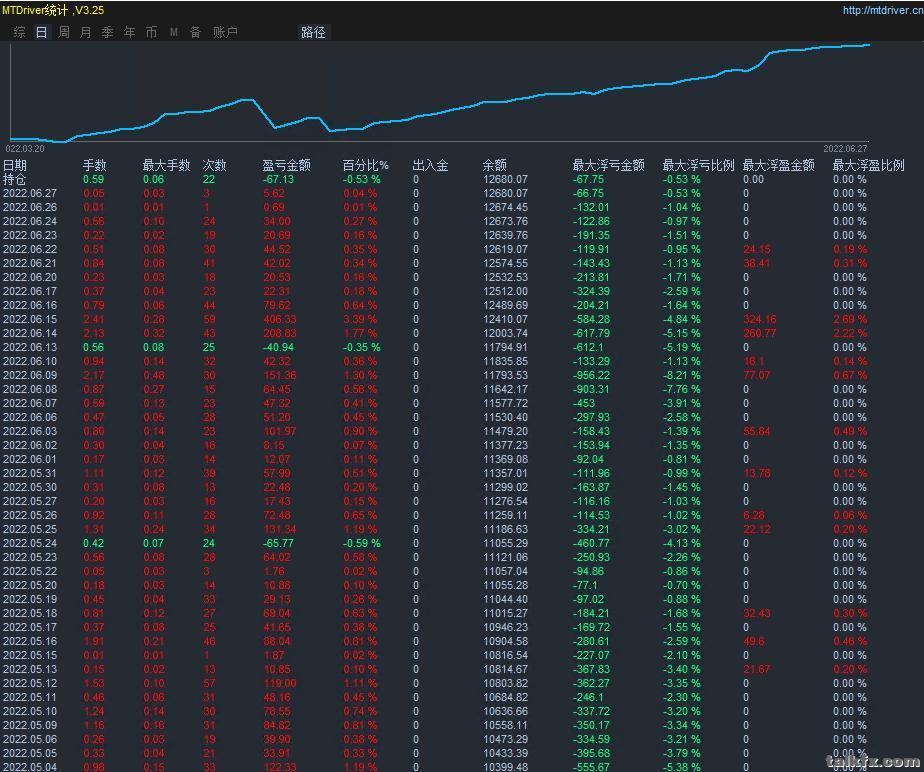The image size is (924, 772).
Task: Switch to the 季 quarterly tab
Action: point(107,32)
